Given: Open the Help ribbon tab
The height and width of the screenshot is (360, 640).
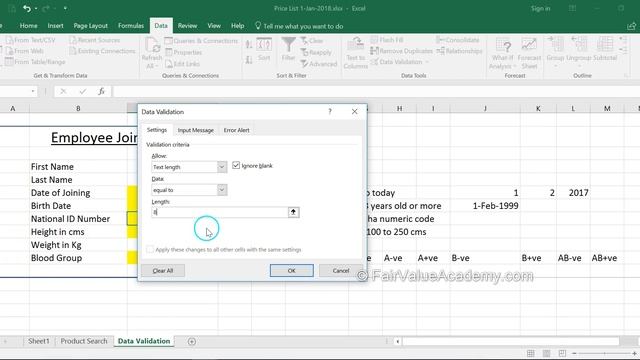Looking at the screenshot, I should pos(238,26).
